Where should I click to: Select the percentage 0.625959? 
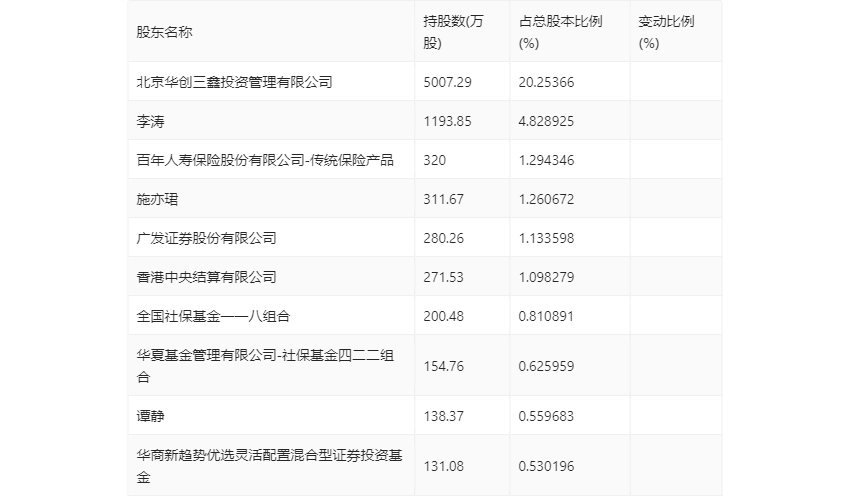[546, 366]
